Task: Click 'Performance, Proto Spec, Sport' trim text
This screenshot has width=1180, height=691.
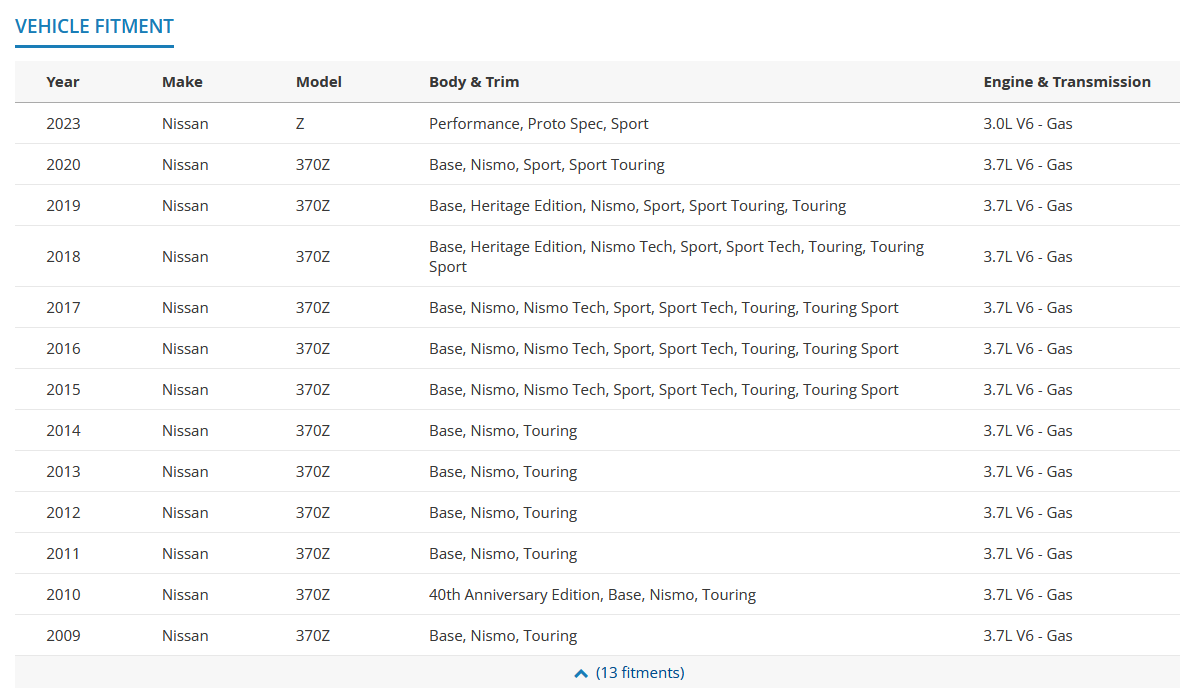Action: coord(538,123)
